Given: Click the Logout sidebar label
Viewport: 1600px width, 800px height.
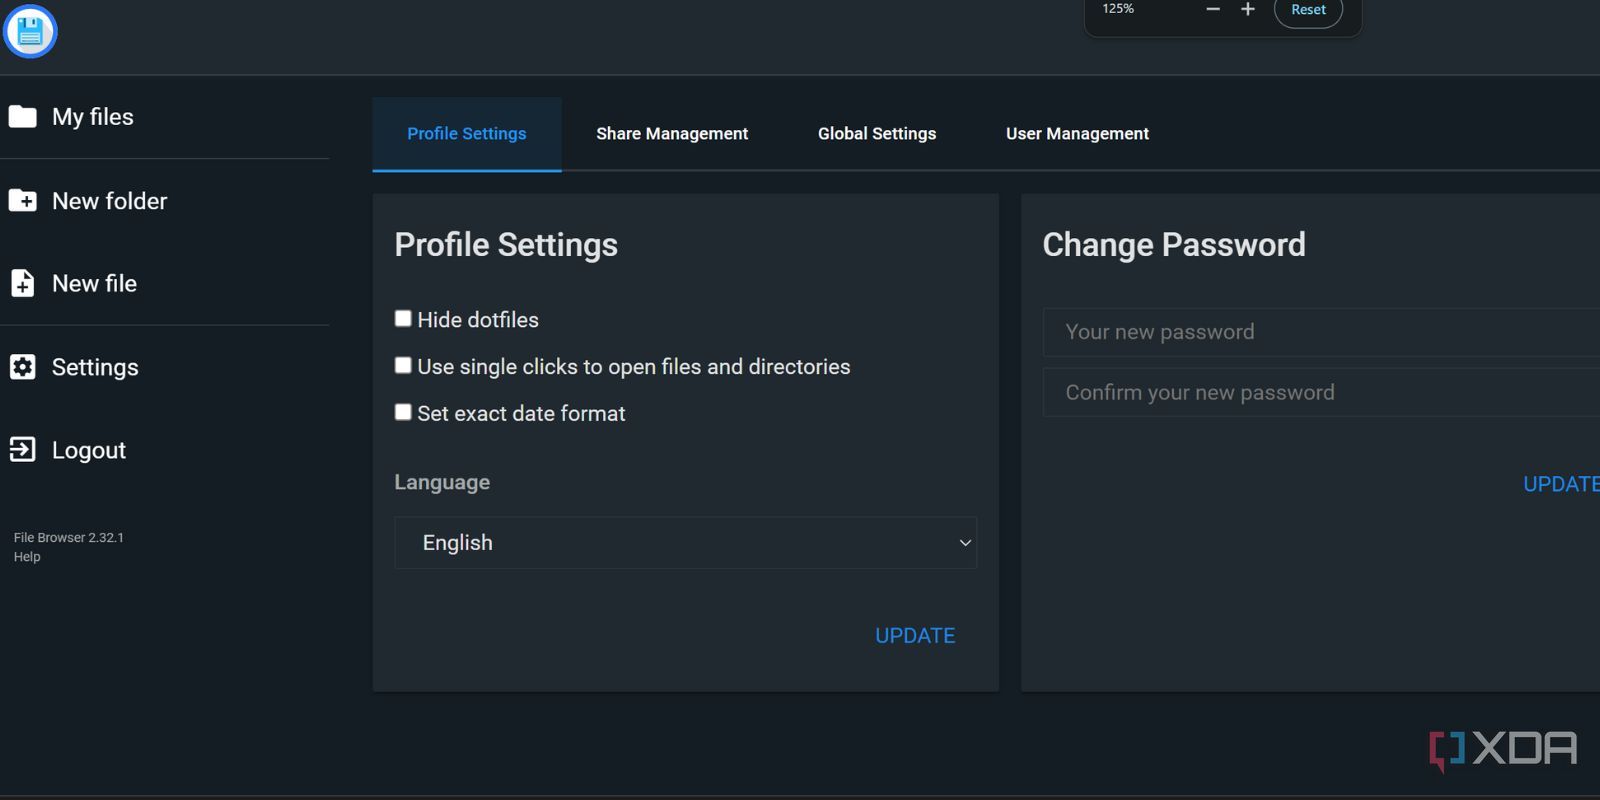Looking at the screenshot, I should click(89, 451).
